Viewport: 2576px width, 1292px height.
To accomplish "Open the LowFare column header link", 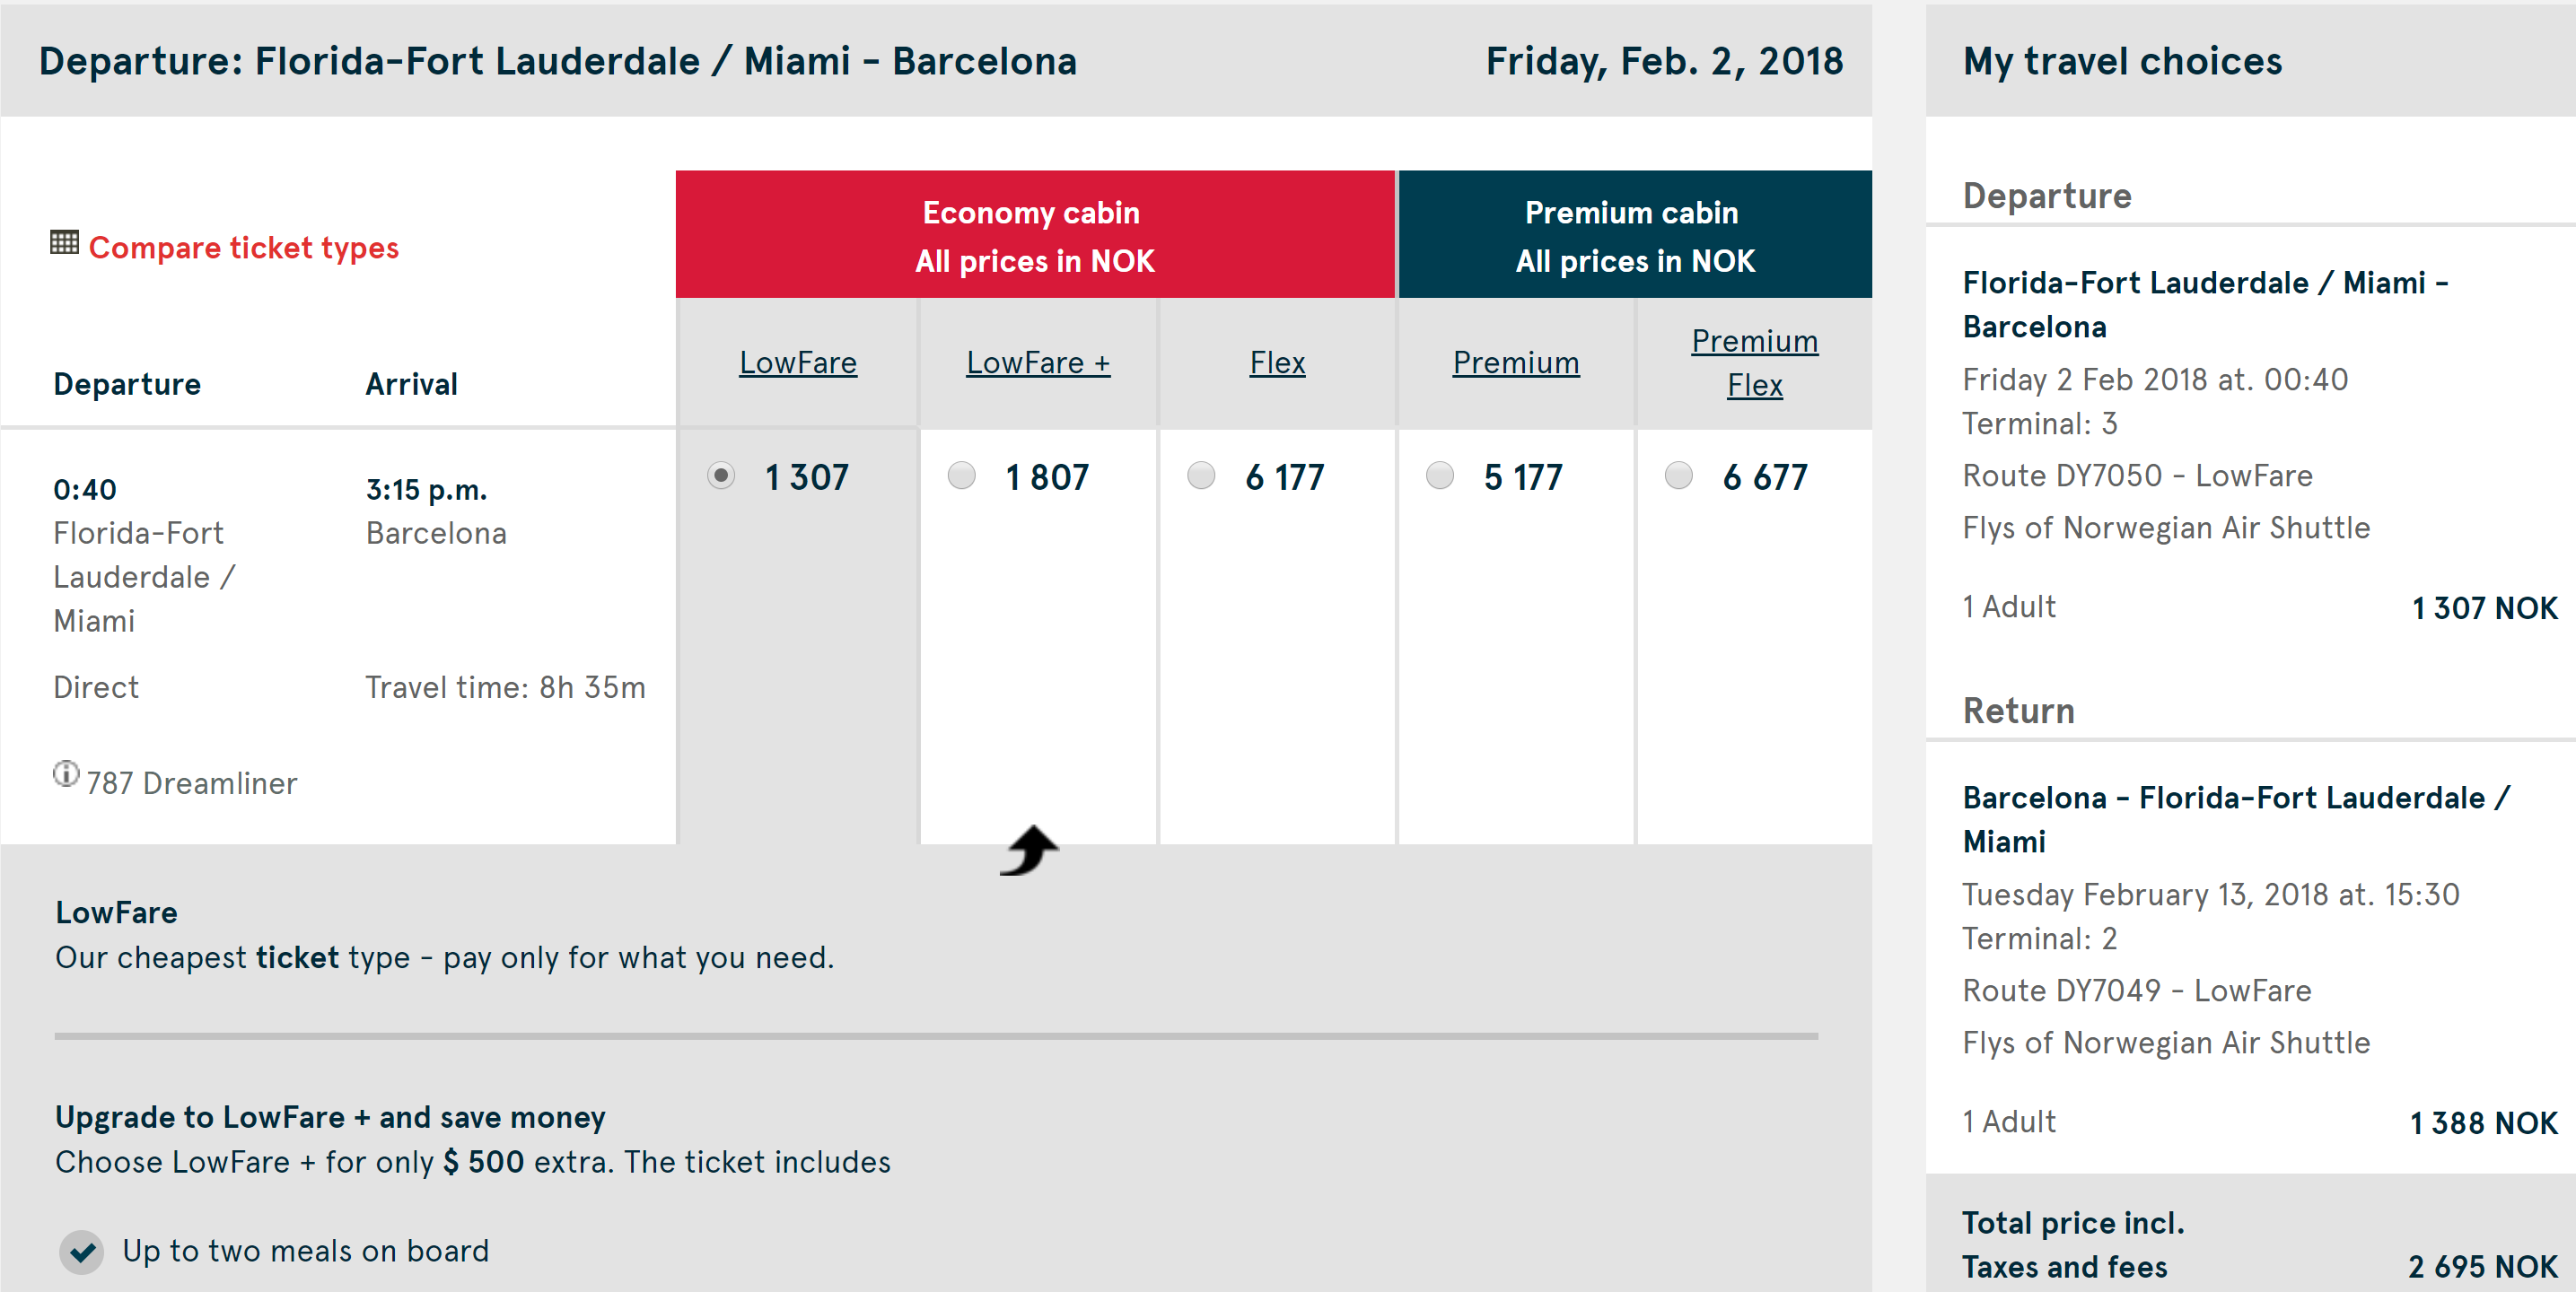I will coord(797,362).
